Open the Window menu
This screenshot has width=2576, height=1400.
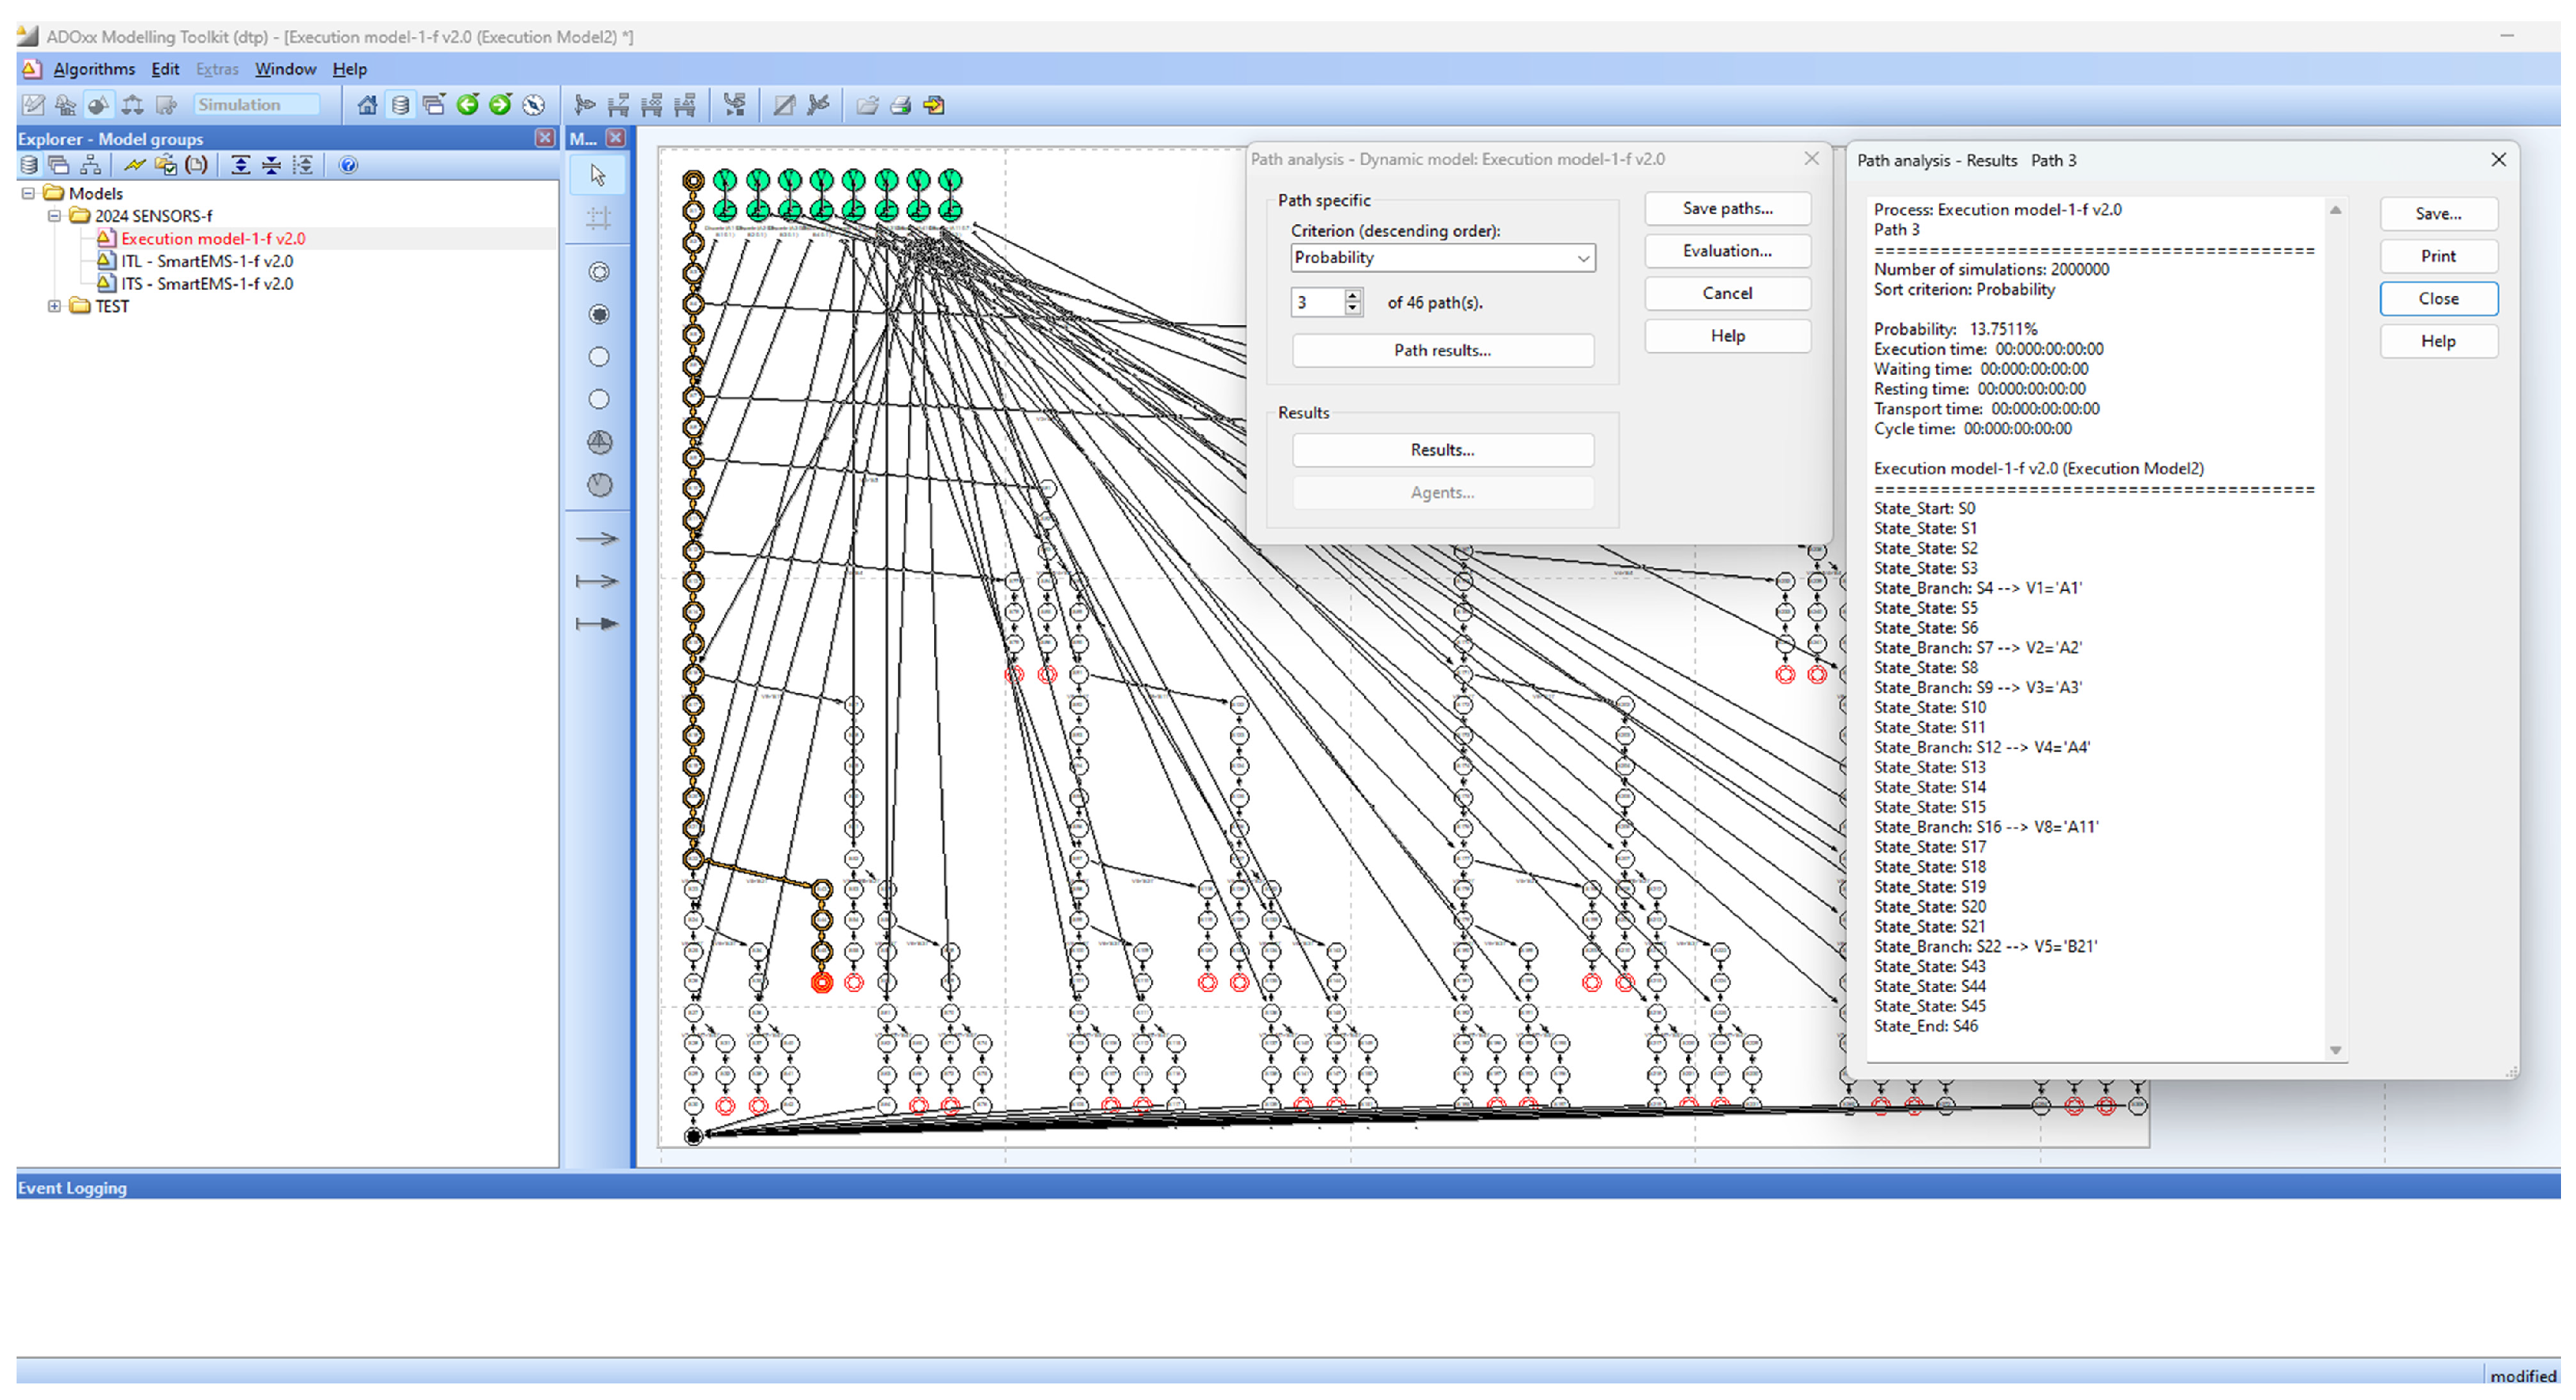pos(285,69)
